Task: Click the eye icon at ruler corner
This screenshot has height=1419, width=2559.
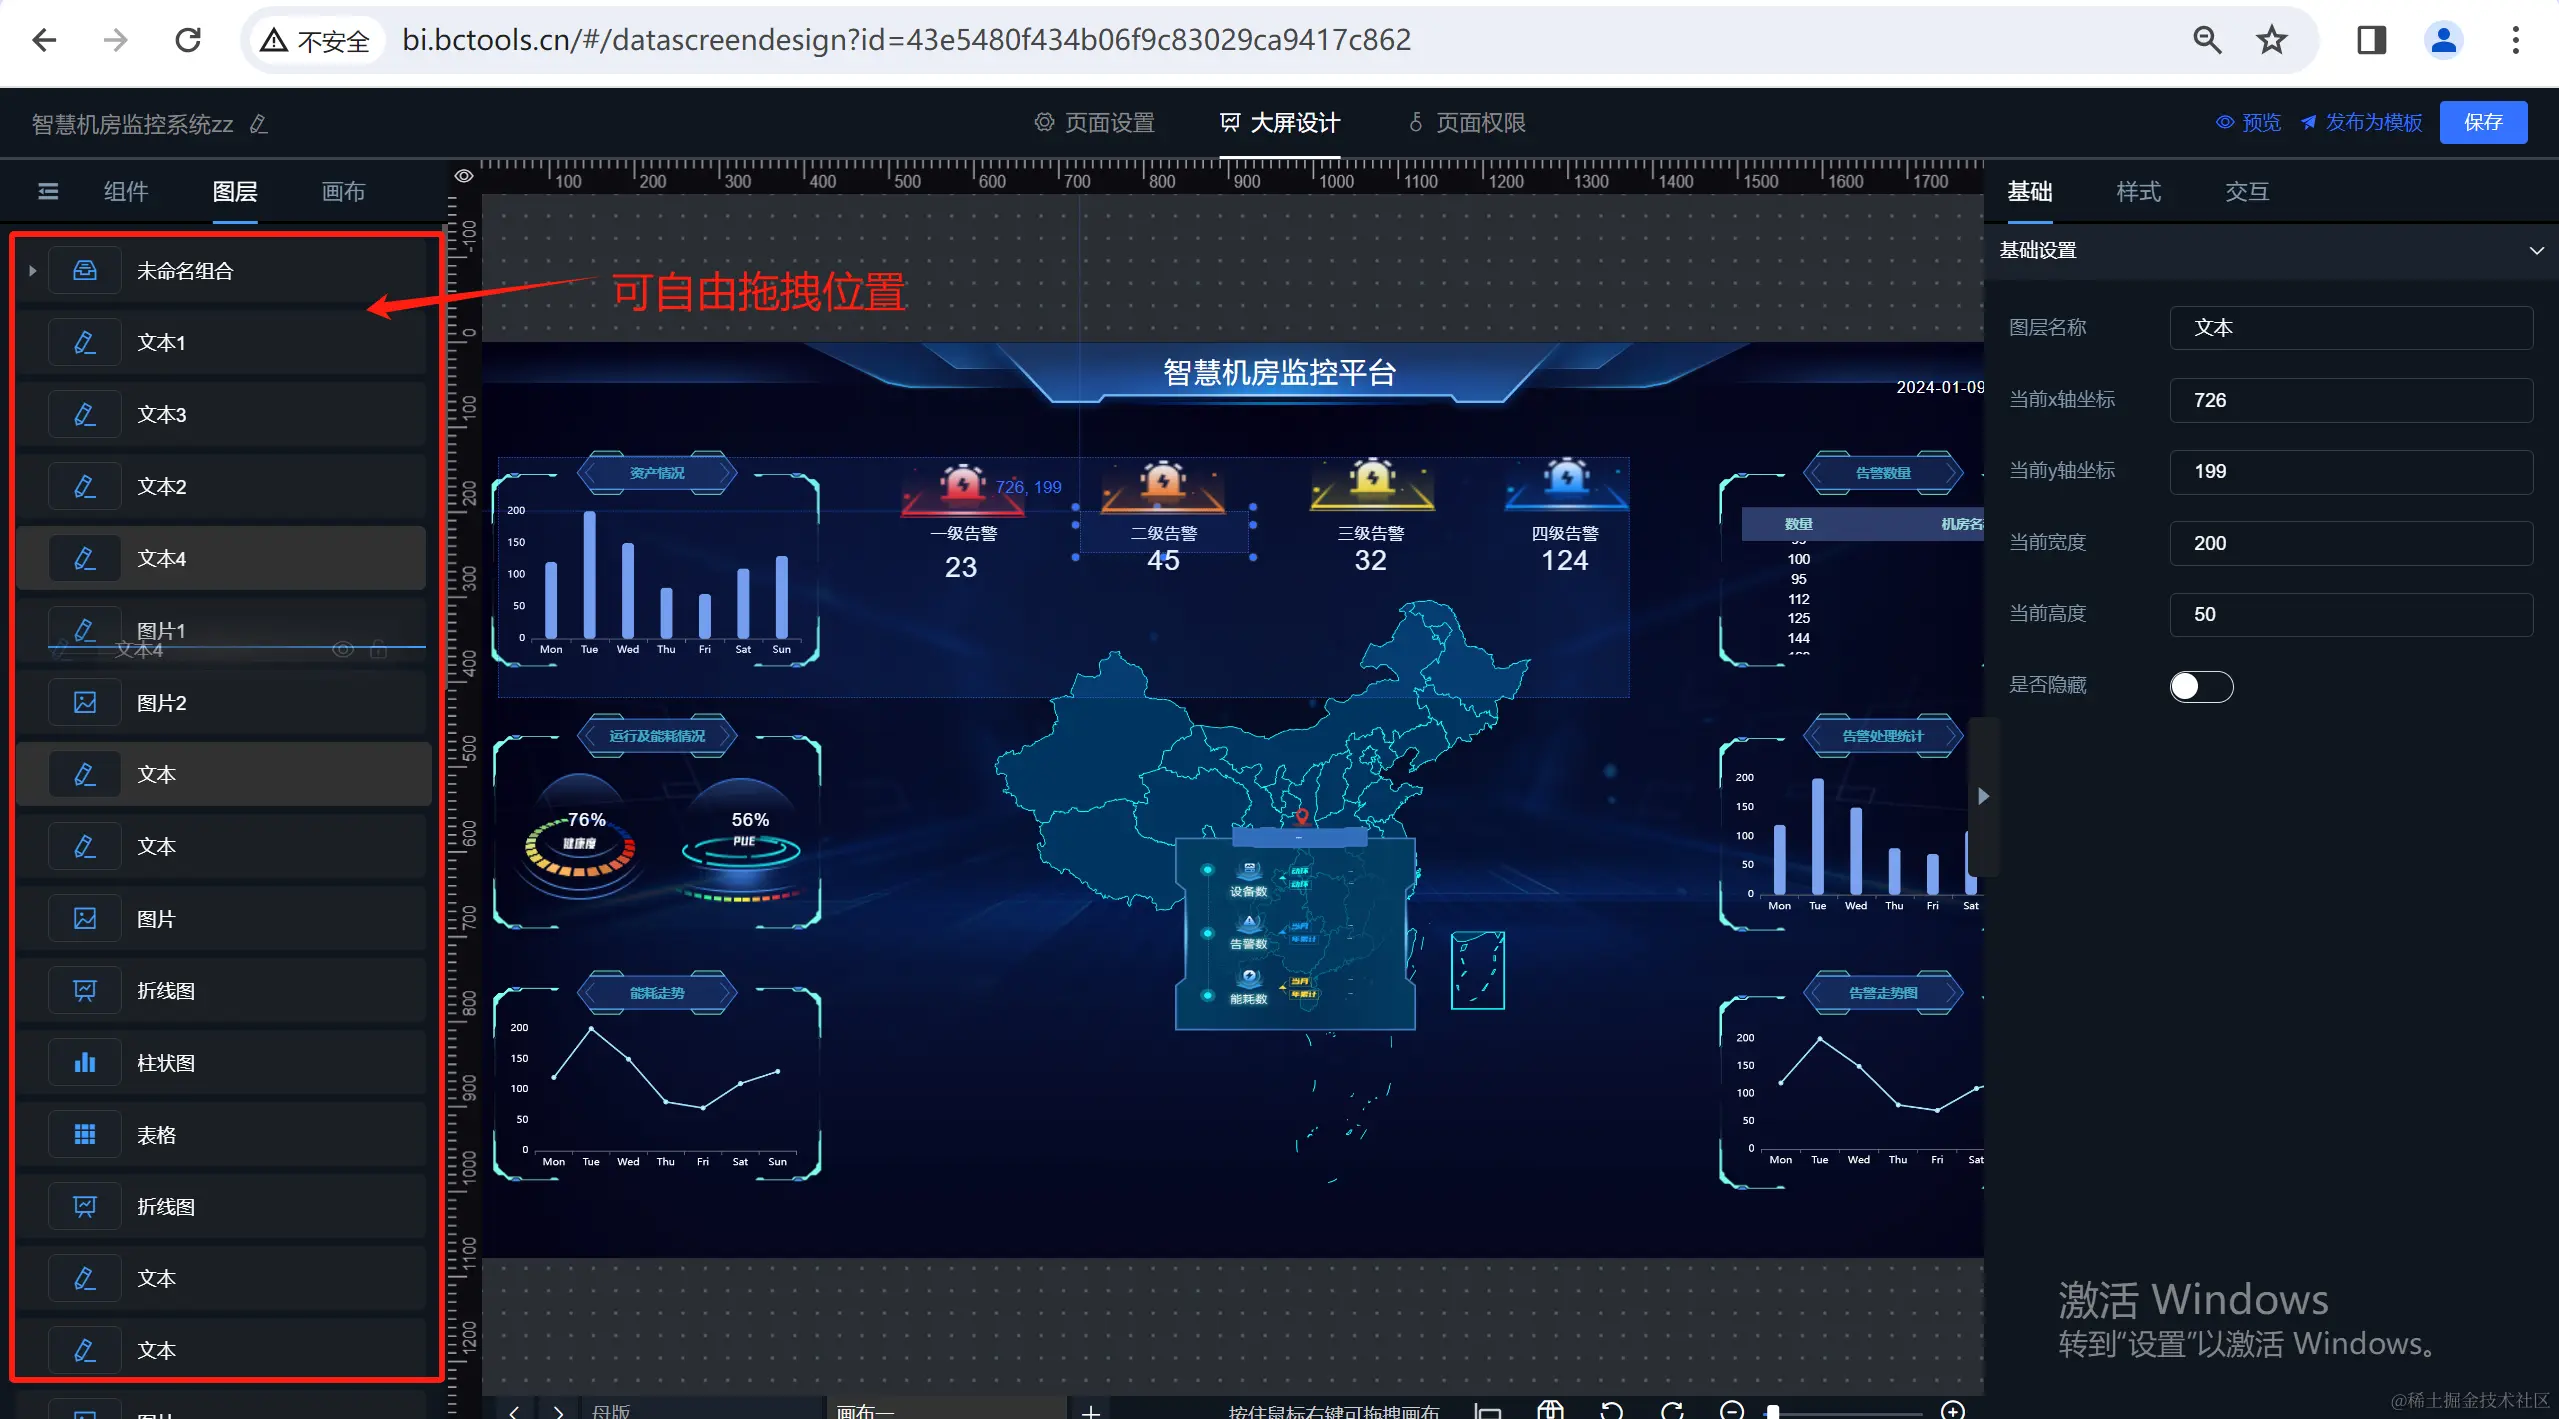Action: tap(464, 176)
